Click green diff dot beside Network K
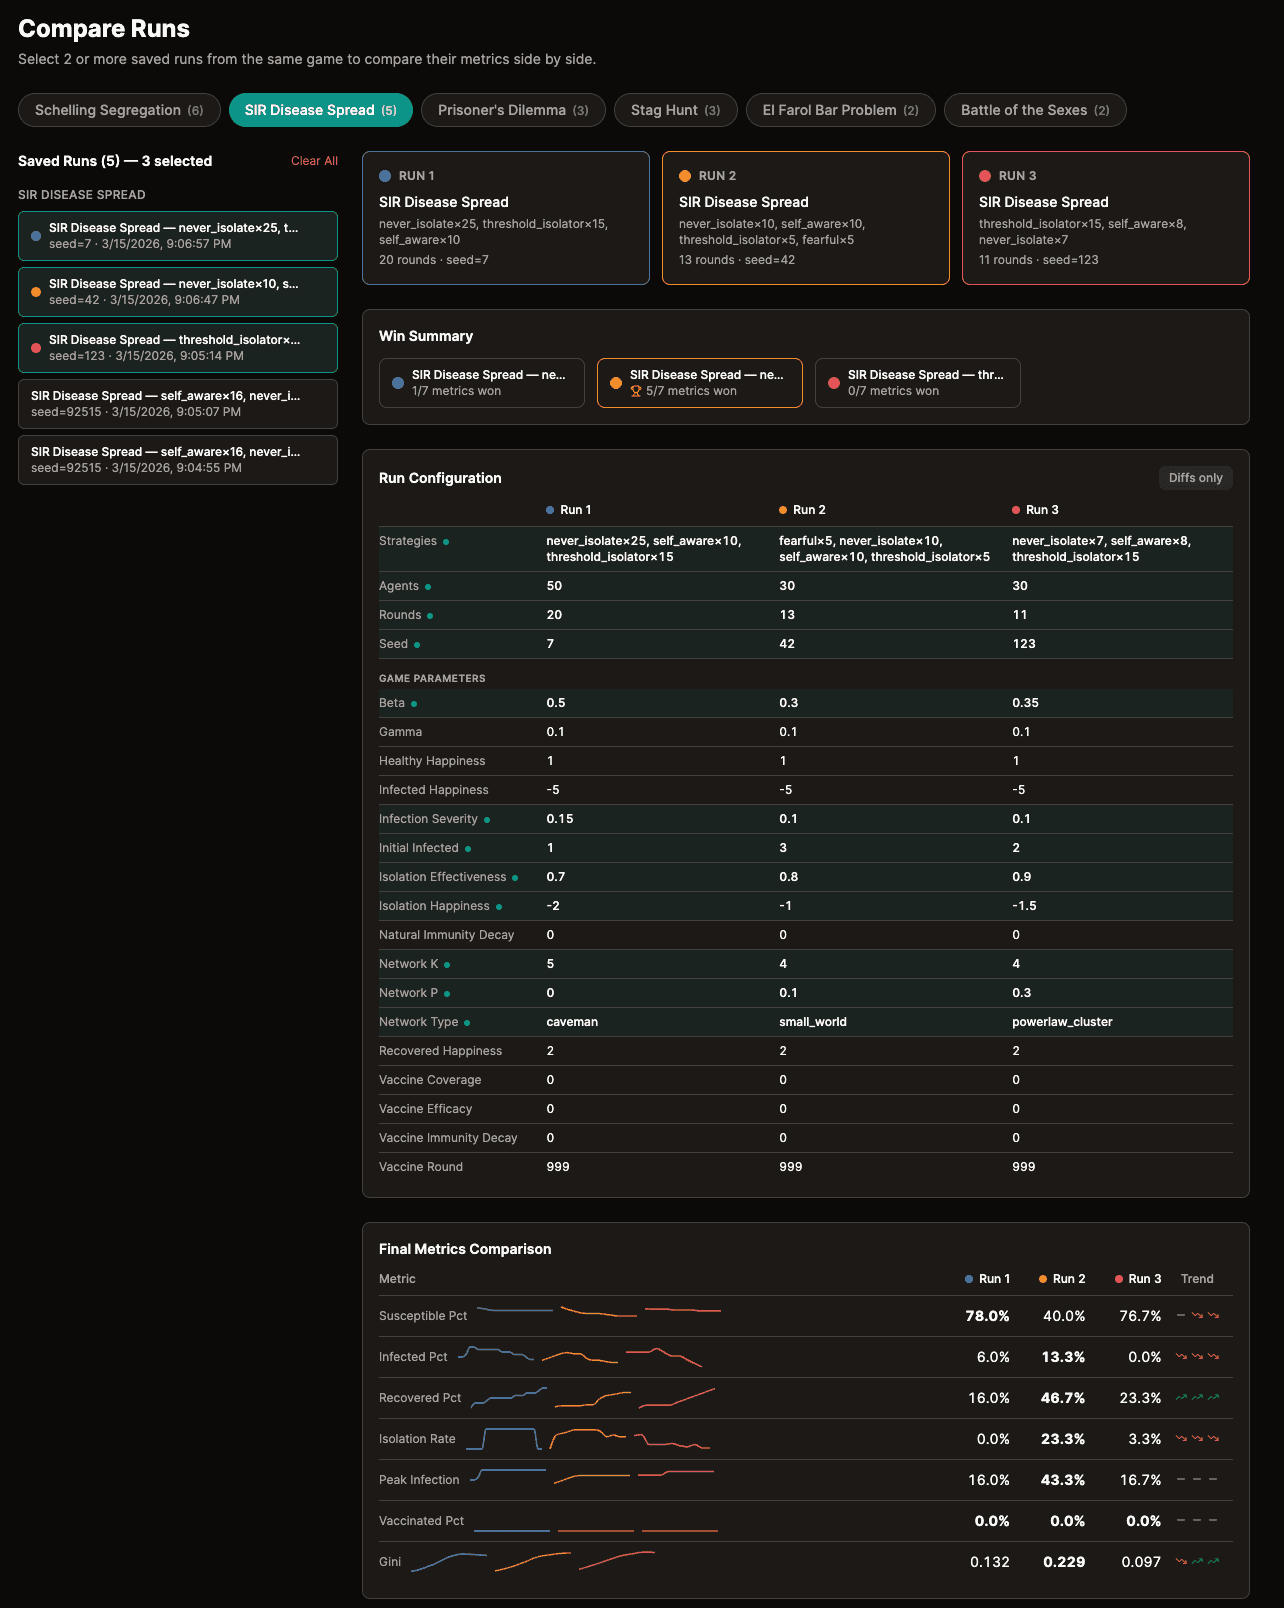The height and width of the screenshot is (1608, 1284). [447, 965]
